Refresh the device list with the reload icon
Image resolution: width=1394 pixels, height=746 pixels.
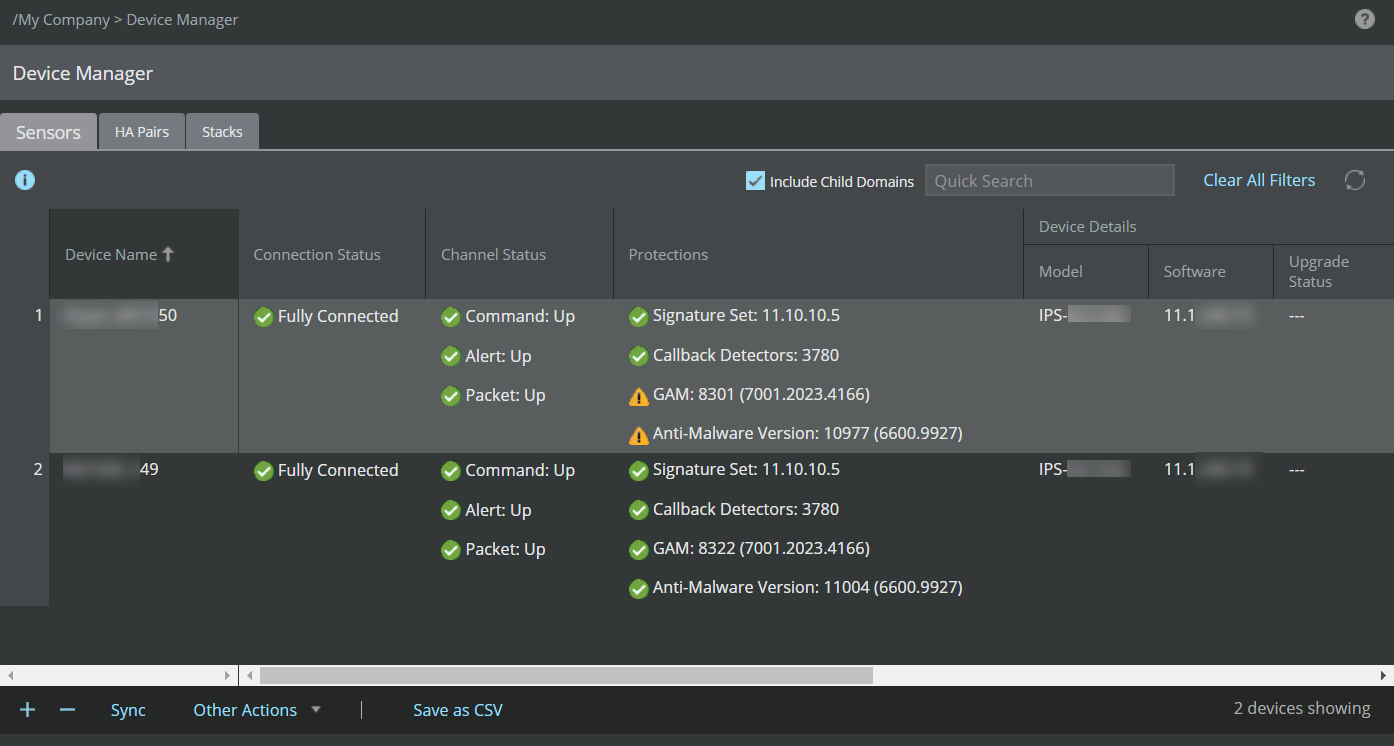click(x=1355, y=180)
